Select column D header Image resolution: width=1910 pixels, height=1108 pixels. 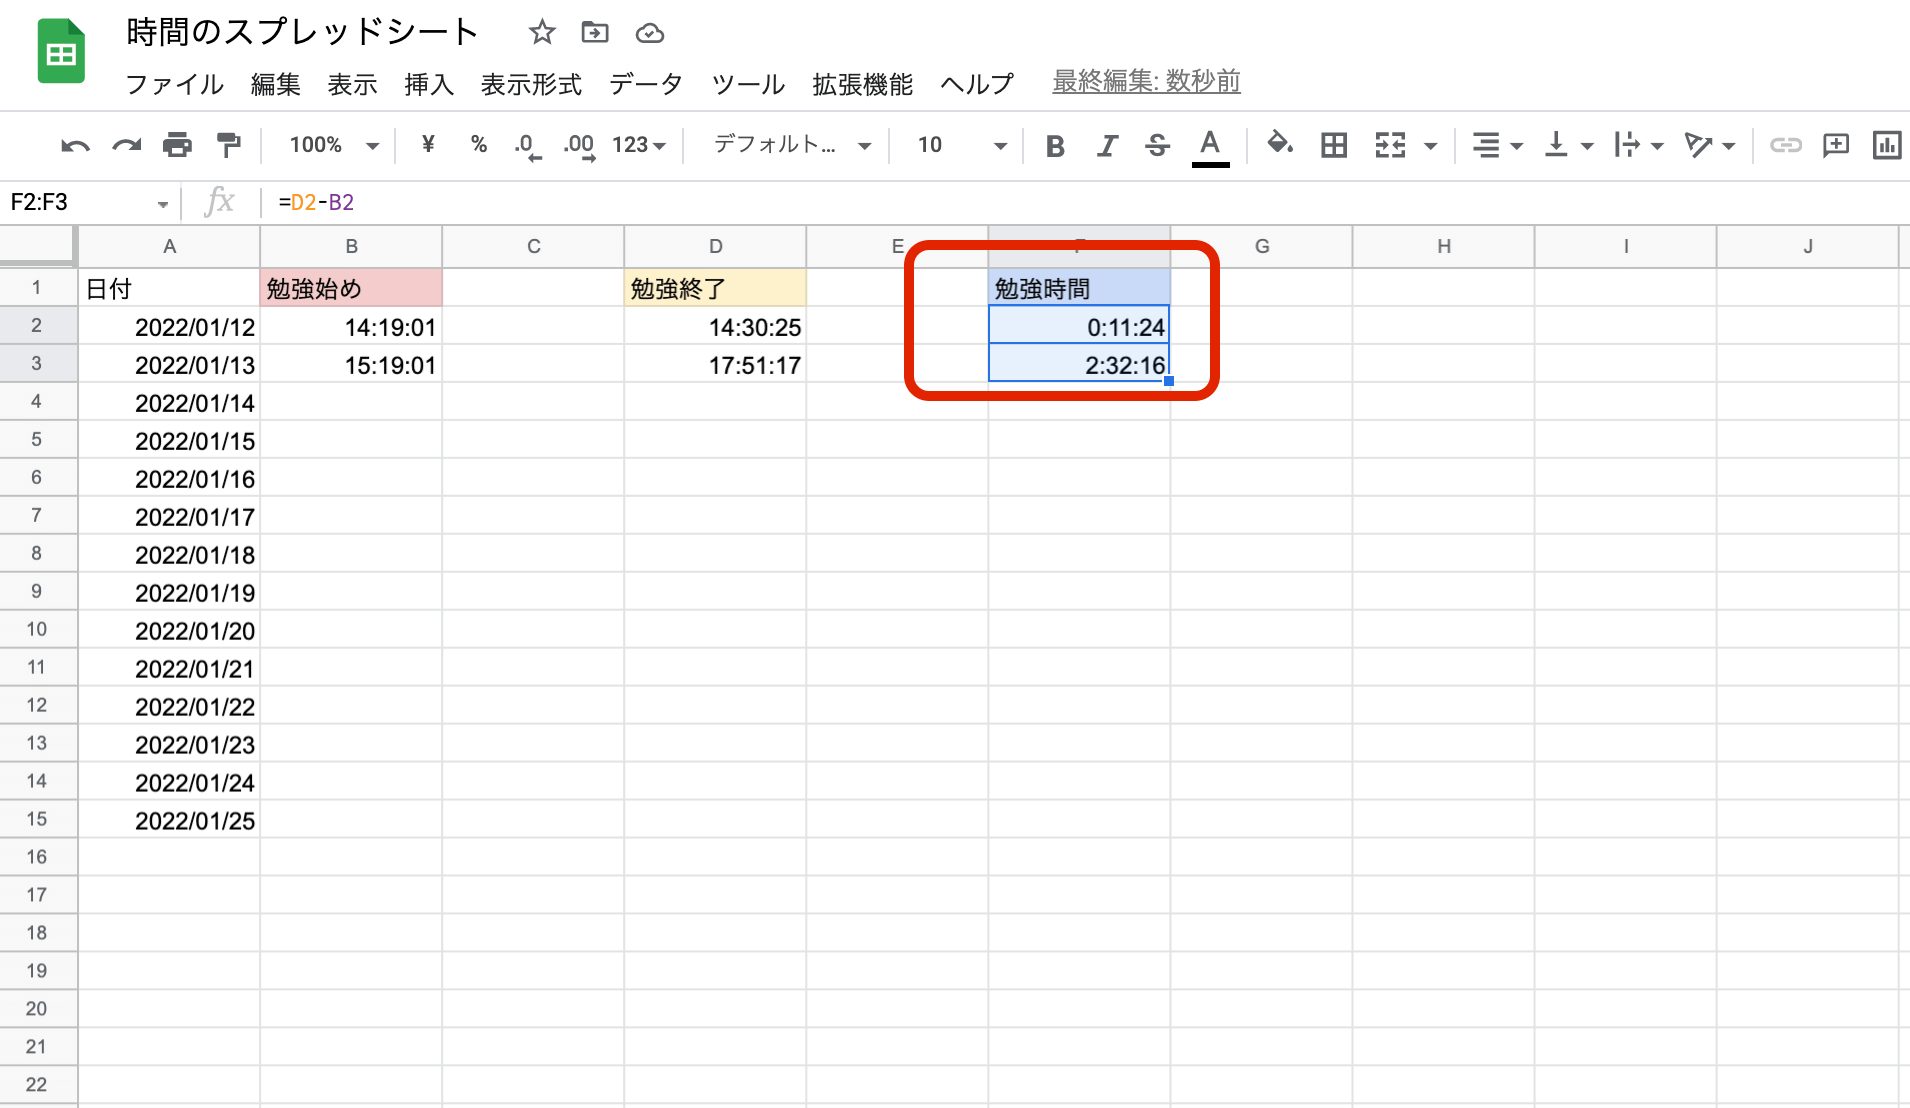(x=715, y=246)
